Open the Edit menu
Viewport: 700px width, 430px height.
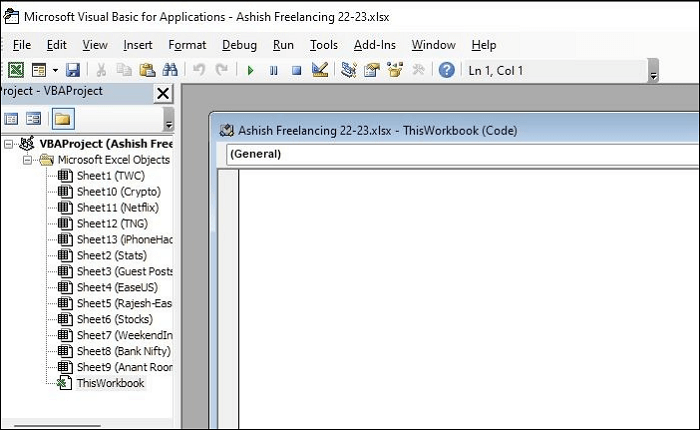[x=57, y=45]
